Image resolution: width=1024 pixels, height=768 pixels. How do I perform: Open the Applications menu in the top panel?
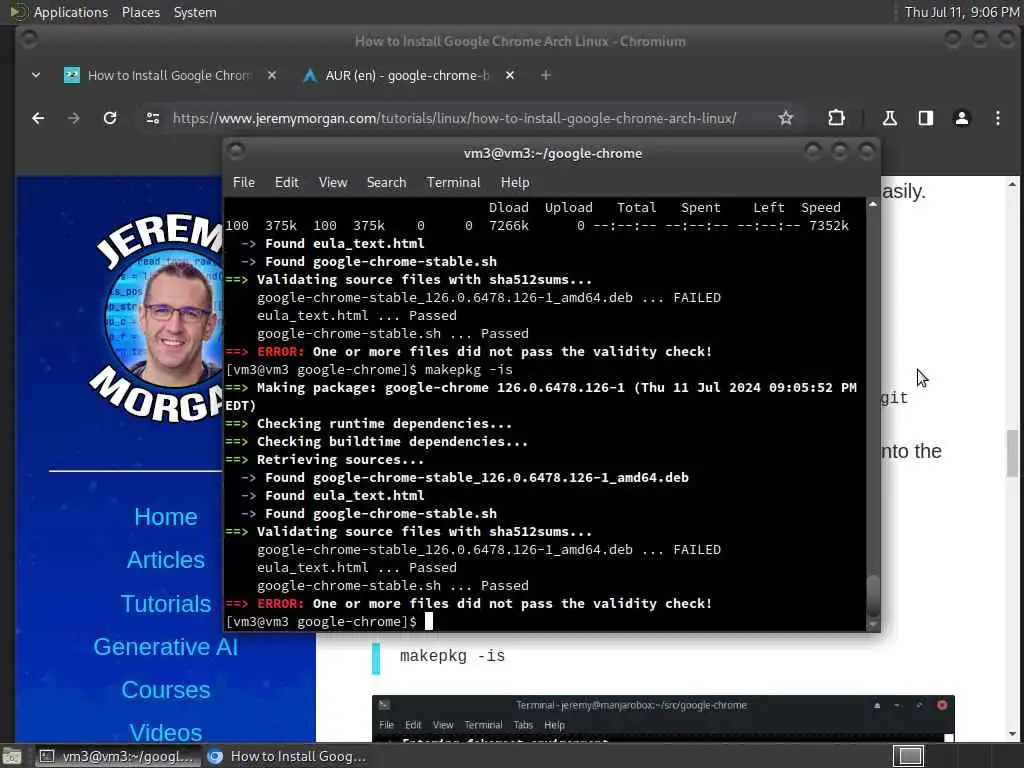(71, 12)
